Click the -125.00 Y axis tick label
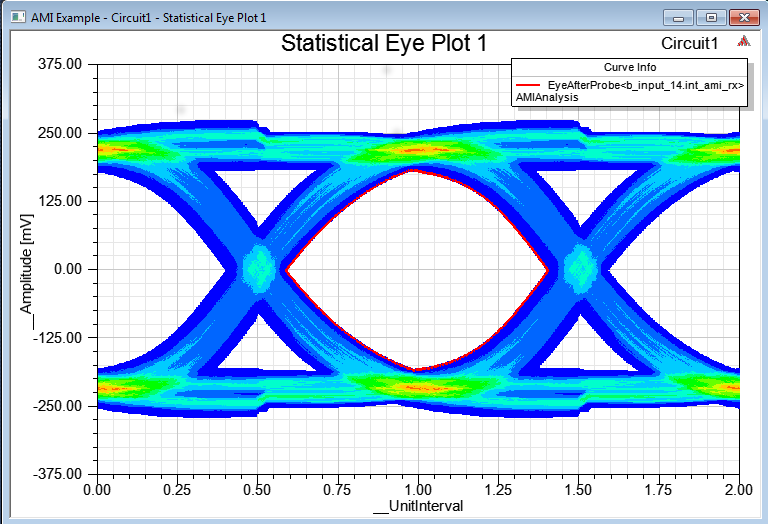Image resolution: width=768 pixels, height=524 pixels. (x=57, y=337)
